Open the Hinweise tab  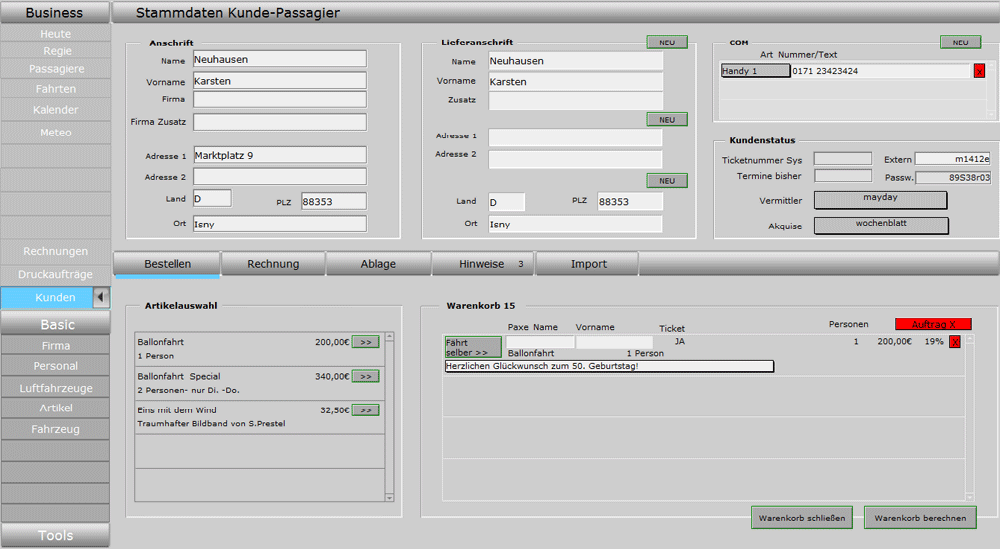click(482, 264)
